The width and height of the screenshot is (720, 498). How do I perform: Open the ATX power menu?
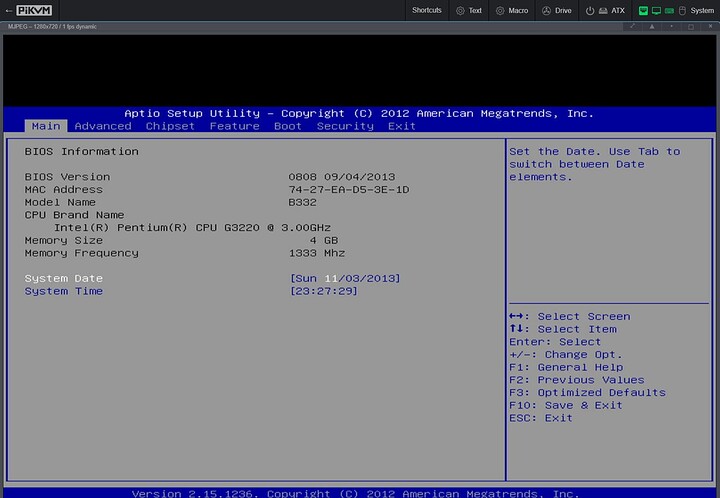click(606, 10)
